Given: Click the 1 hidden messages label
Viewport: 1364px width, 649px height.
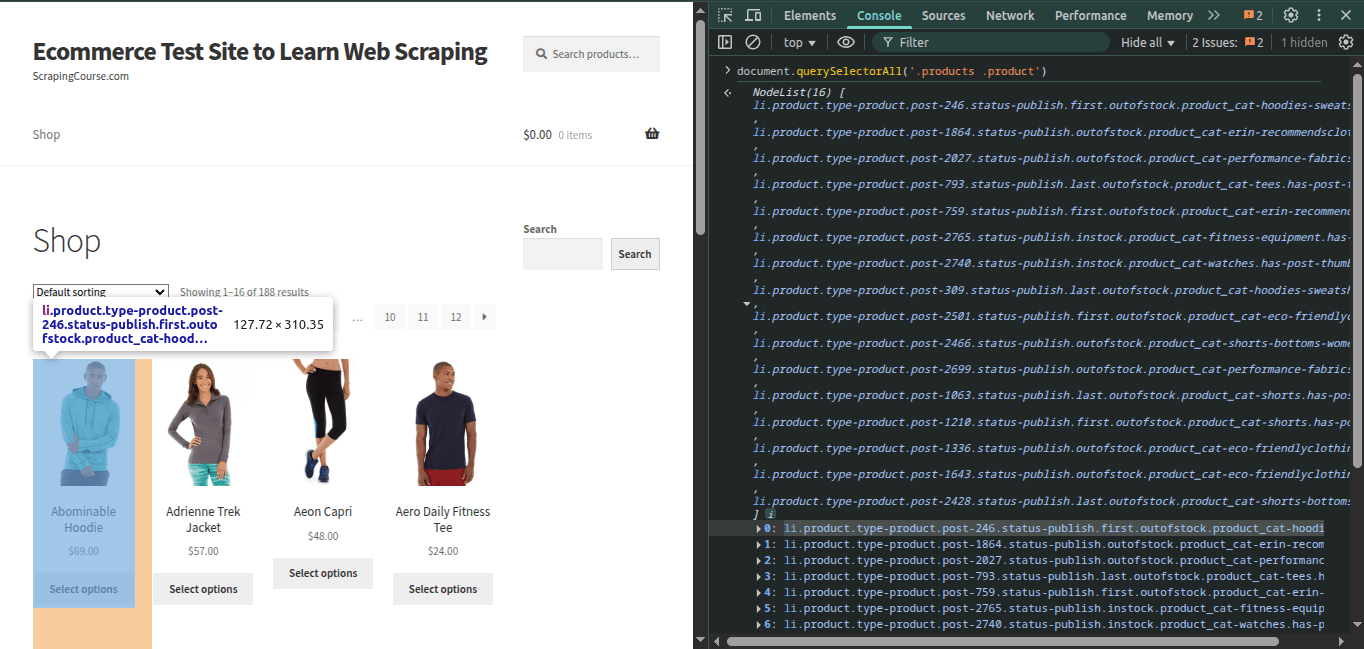Looking at the screenshot, I should tap(1304, 42).
